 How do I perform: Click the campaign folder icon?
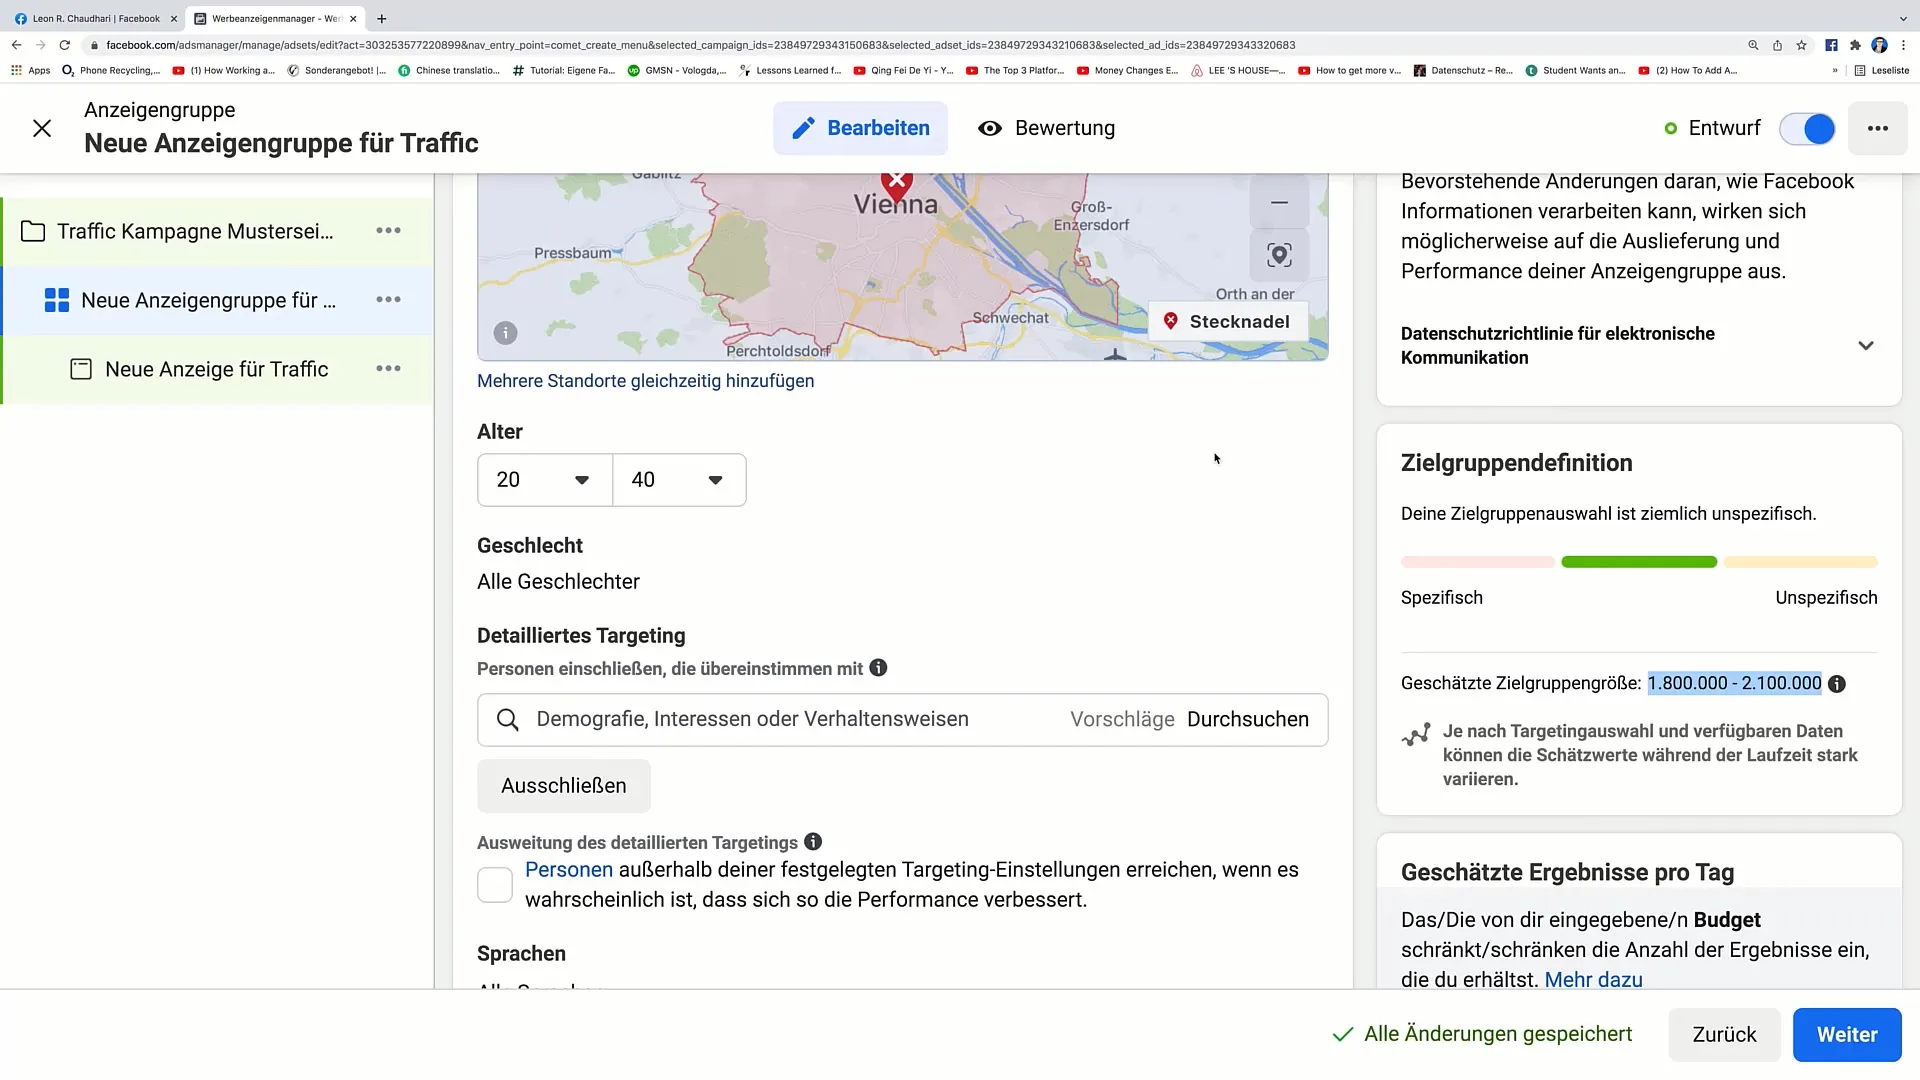[33, 231]
